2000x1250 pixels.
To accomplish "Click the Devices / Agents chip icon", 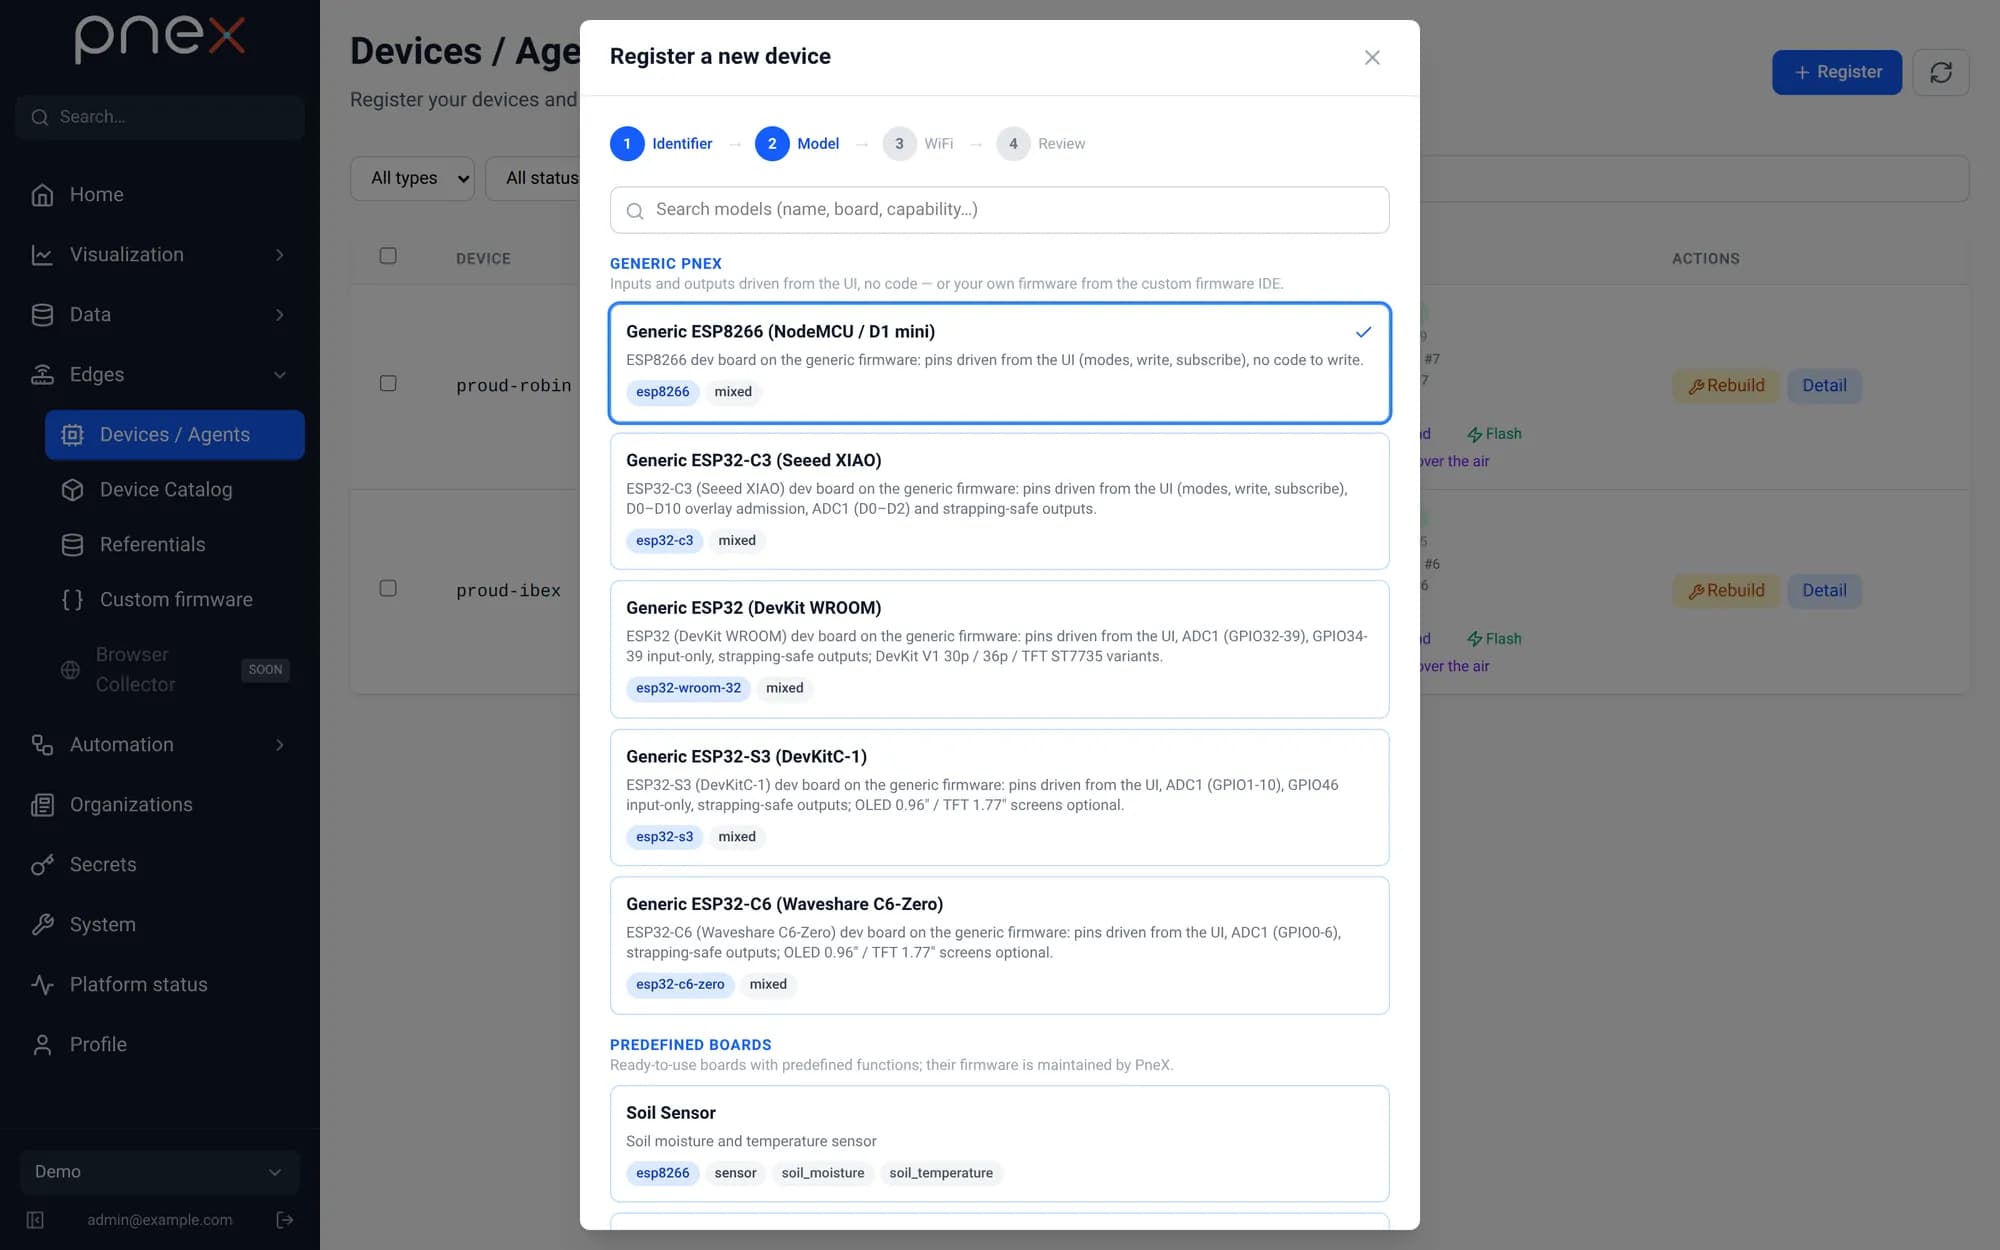I will point(72,435).
